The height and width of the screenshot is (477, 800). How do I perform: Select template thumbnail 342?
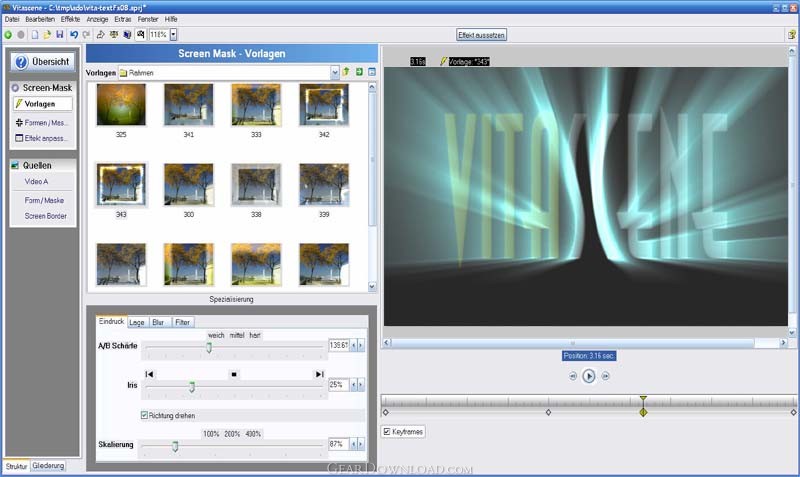[x=324, y=105]
